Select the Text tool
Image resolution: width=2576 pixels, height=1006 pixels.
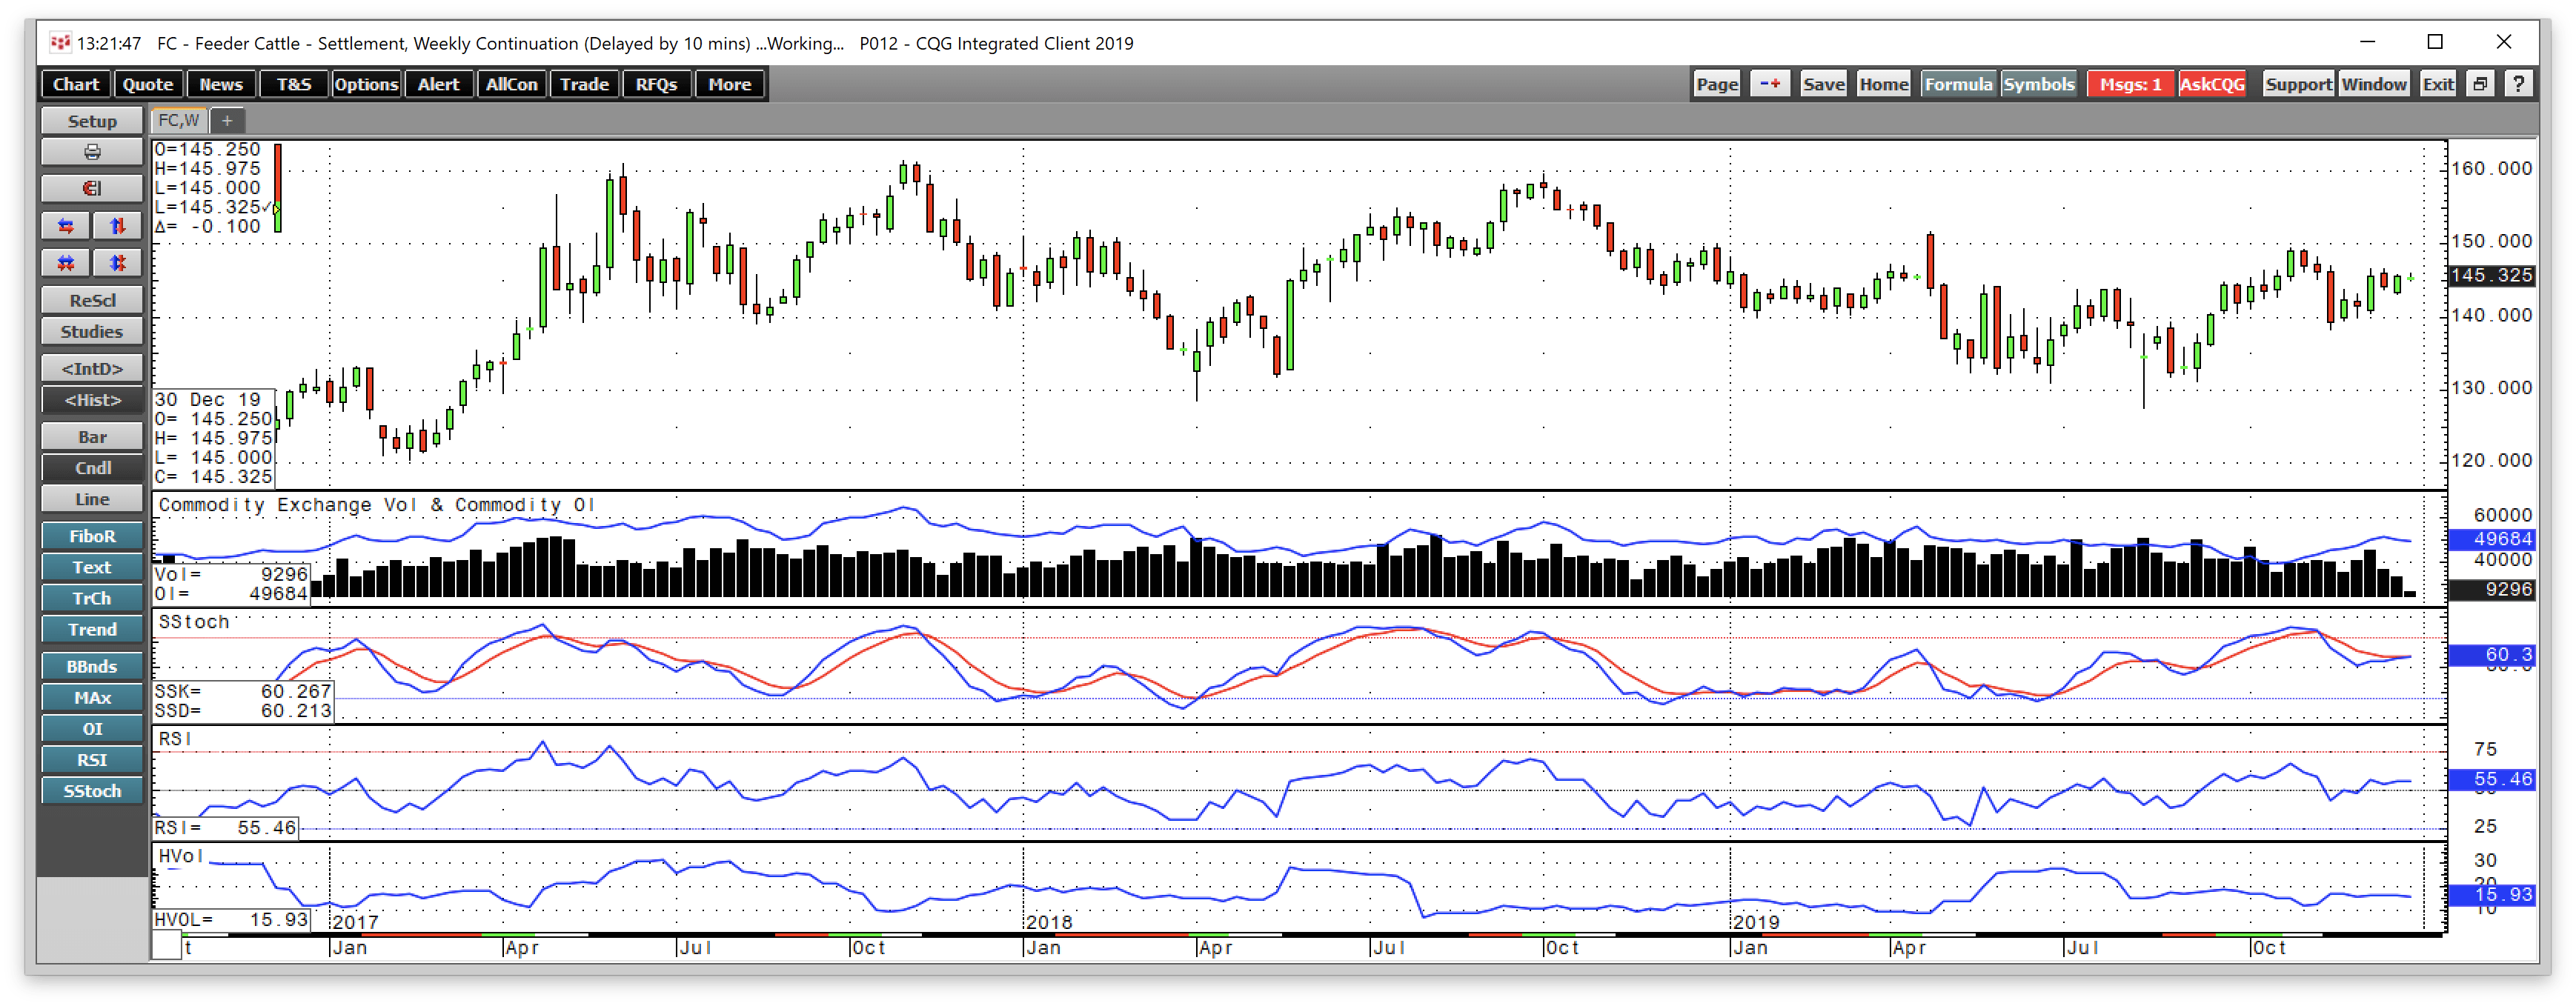tap(92, 567)
